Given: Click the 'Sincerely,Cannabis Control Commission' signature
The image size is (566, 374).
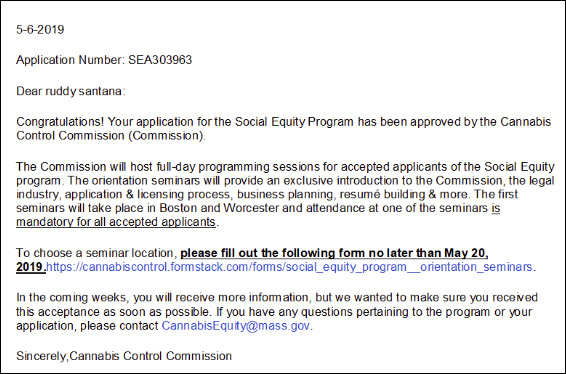Looking at the screenshot, I should tap(124, 356).
